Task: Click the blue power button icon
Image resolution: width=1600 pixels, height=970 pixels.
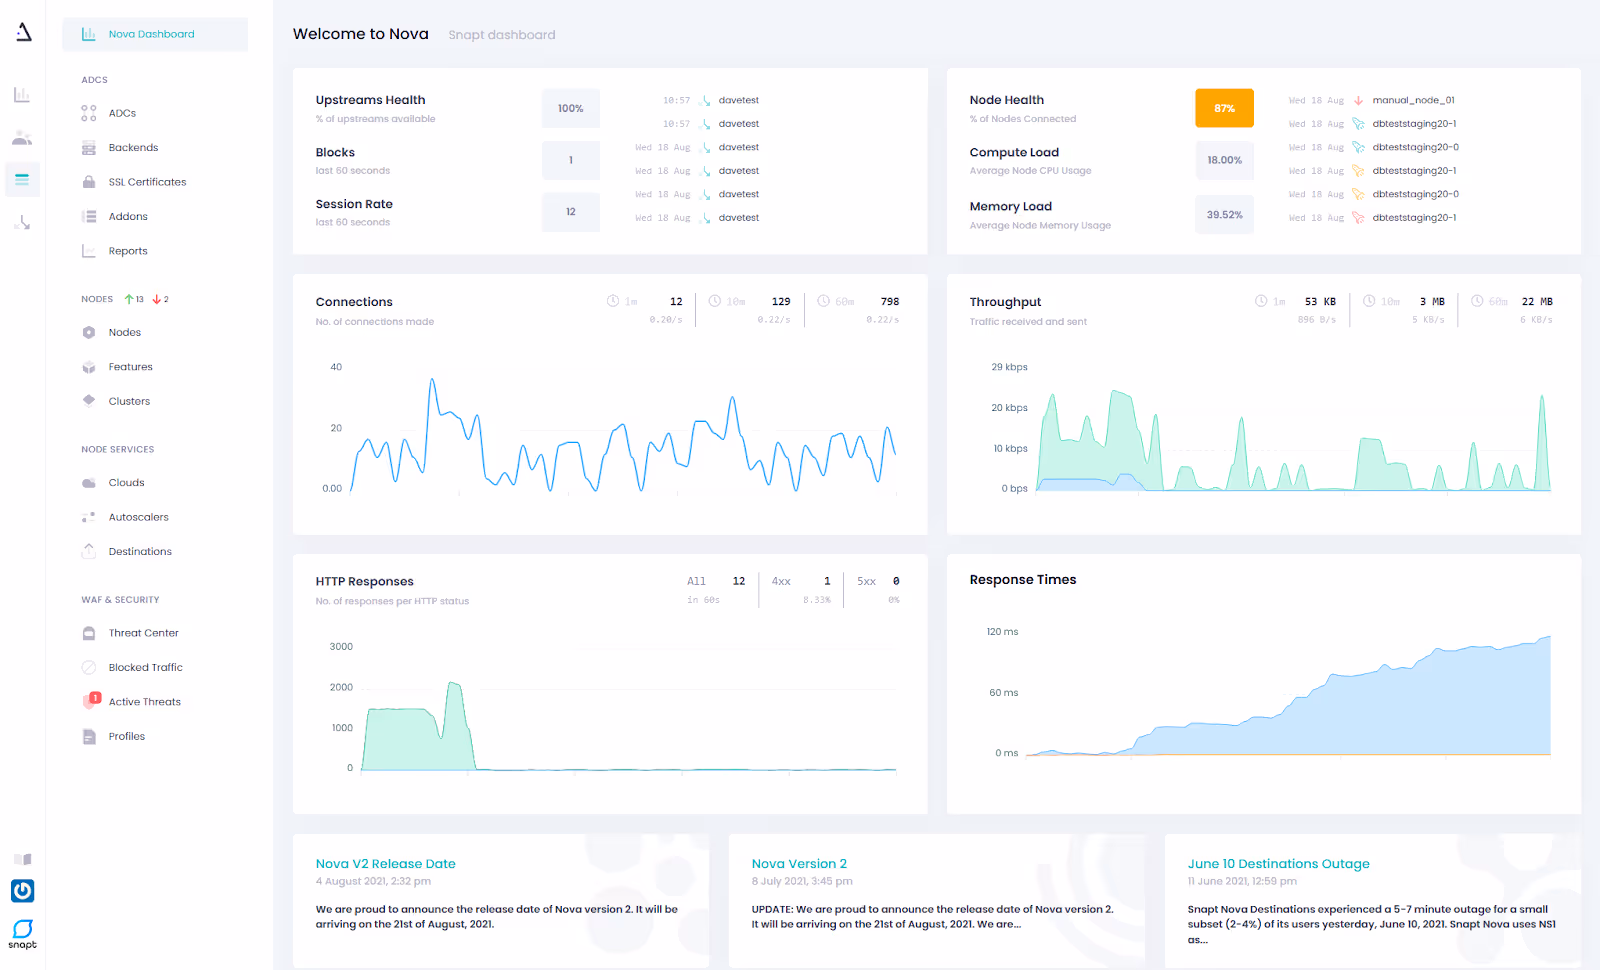Action: [x=23, y=891]
